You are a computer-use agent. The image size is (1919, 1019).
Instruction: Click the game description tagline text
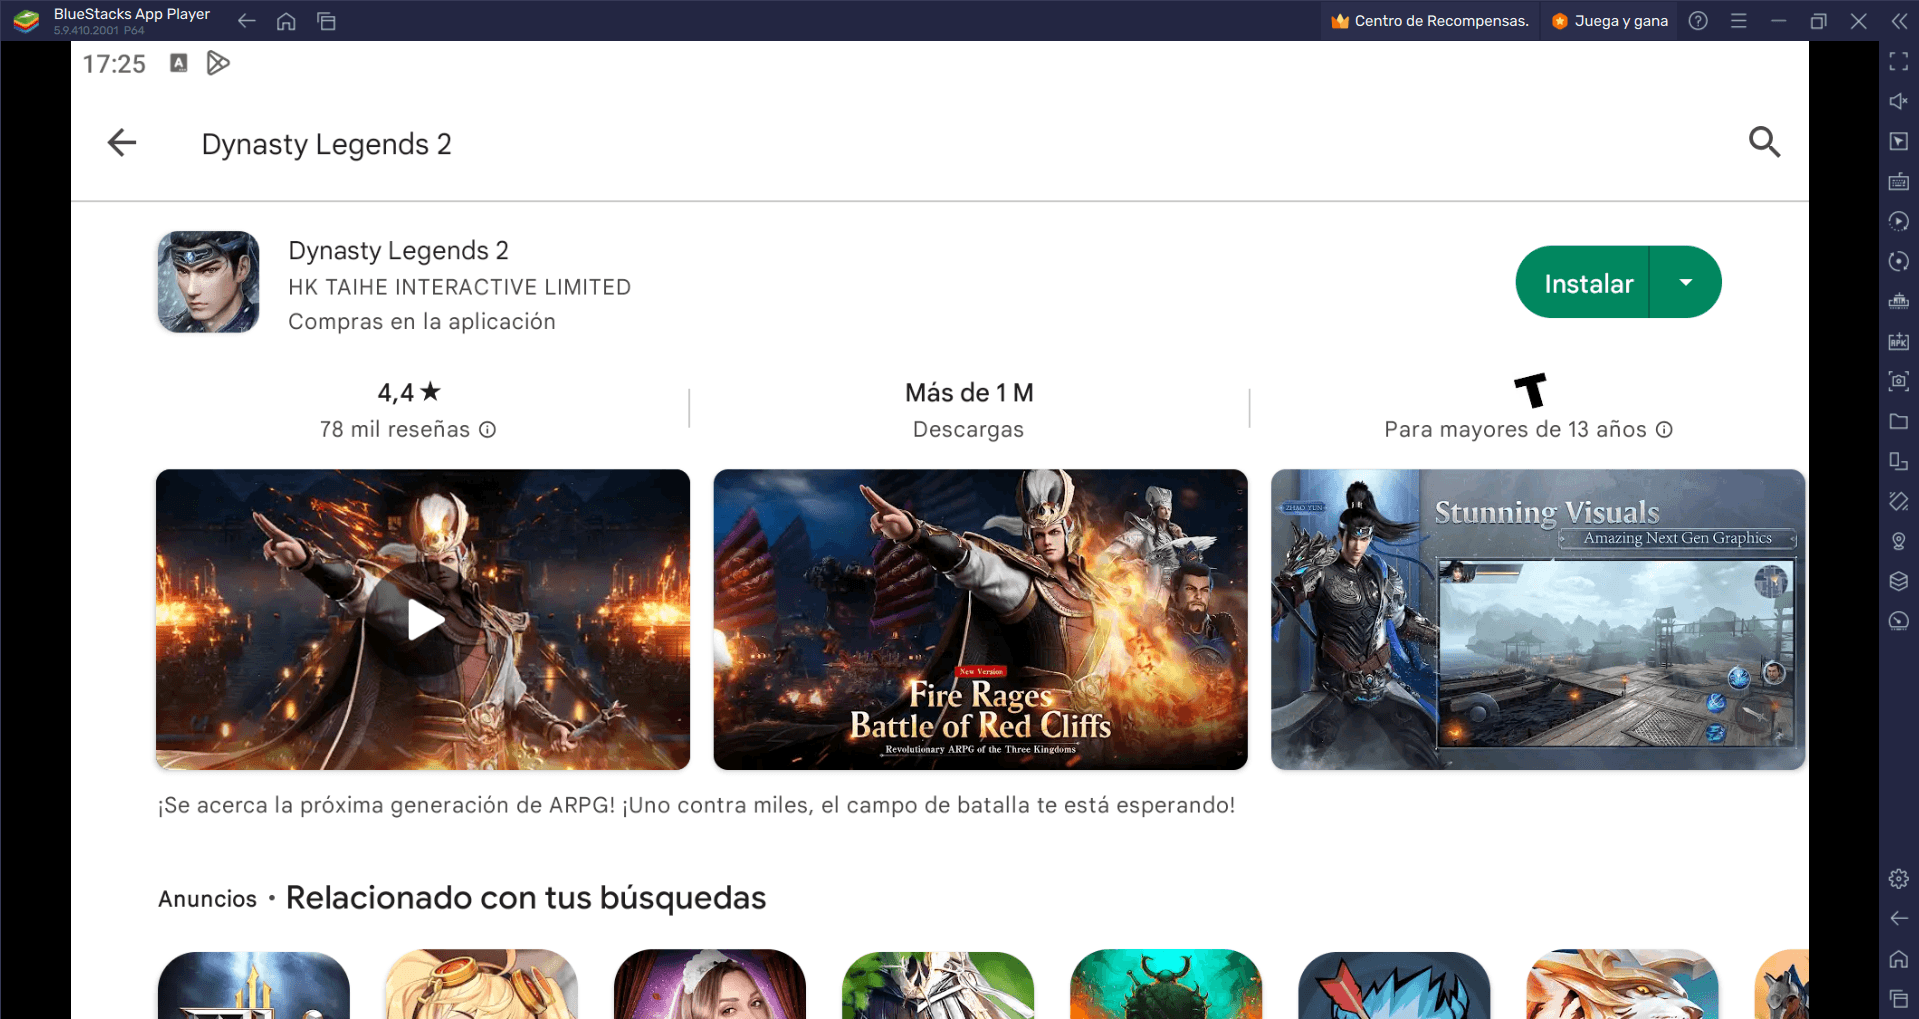[x=696, y=805]
